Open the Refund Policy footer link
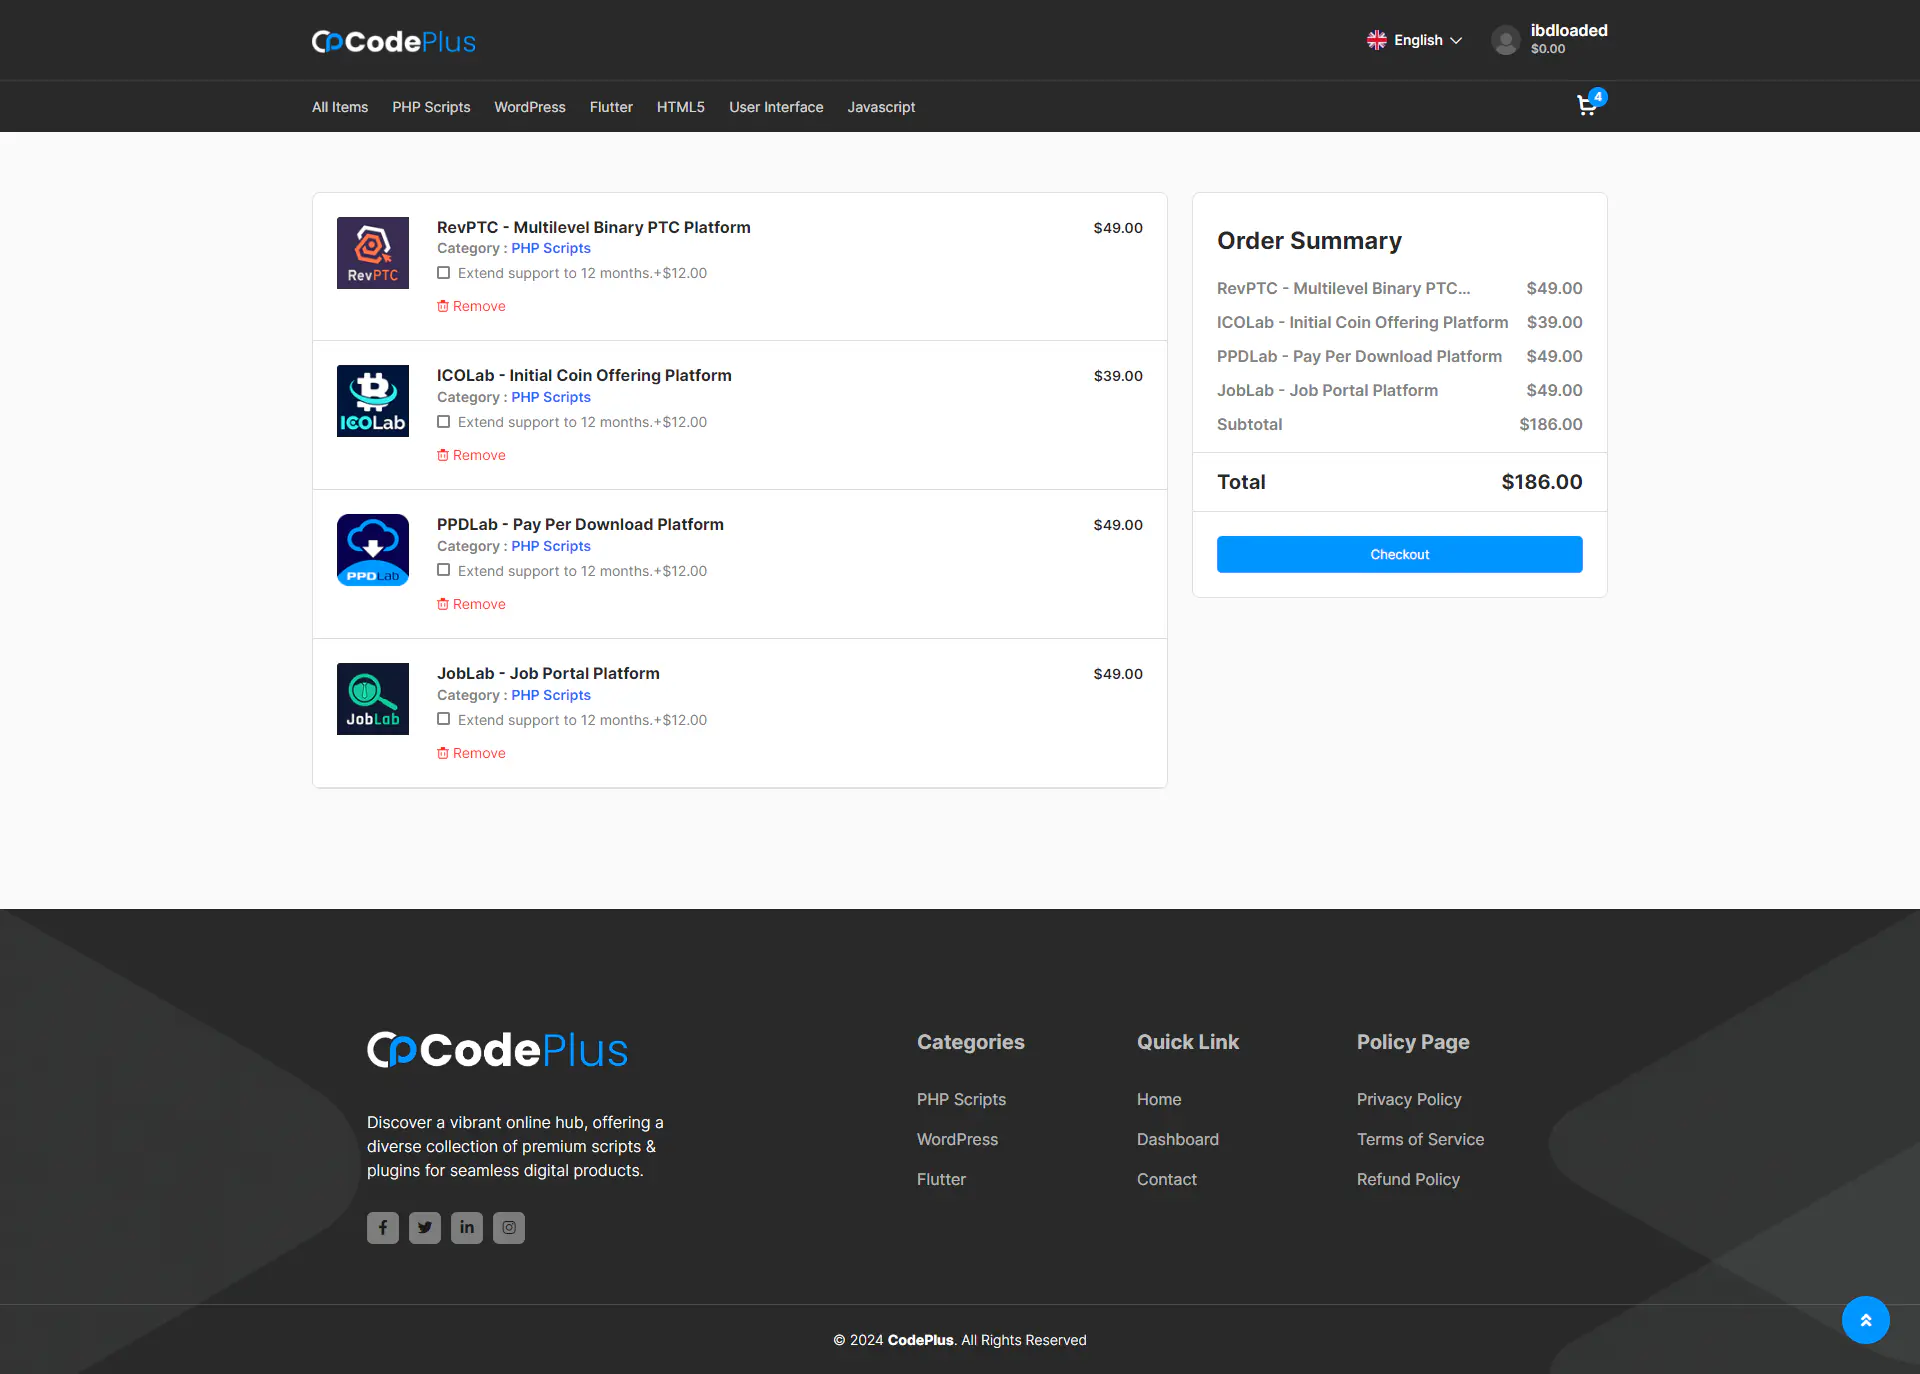Viewport: 1920px width, 1374px height. click(1408, 1179)
